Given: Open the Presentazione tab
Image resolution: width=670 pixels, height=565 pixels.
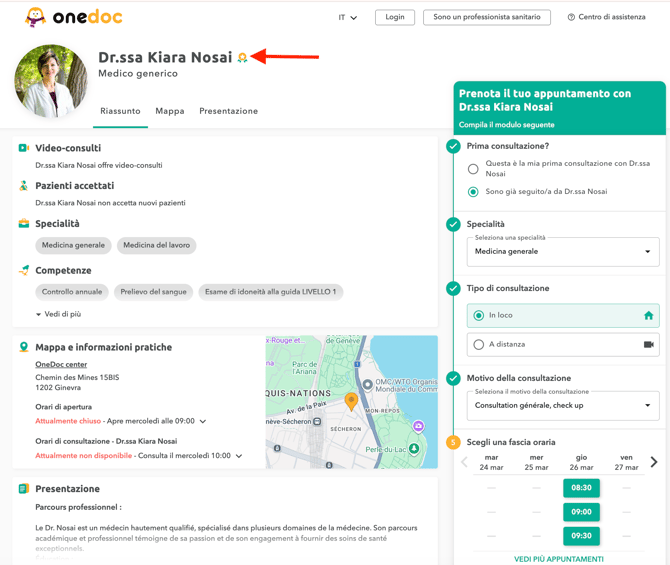Looking at the screenshot, I should [228, 111].
